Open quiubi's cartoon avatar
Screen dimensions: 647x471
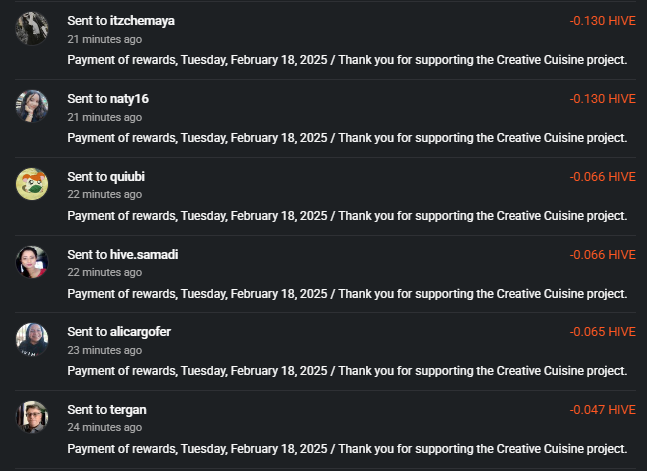point(32,184)
